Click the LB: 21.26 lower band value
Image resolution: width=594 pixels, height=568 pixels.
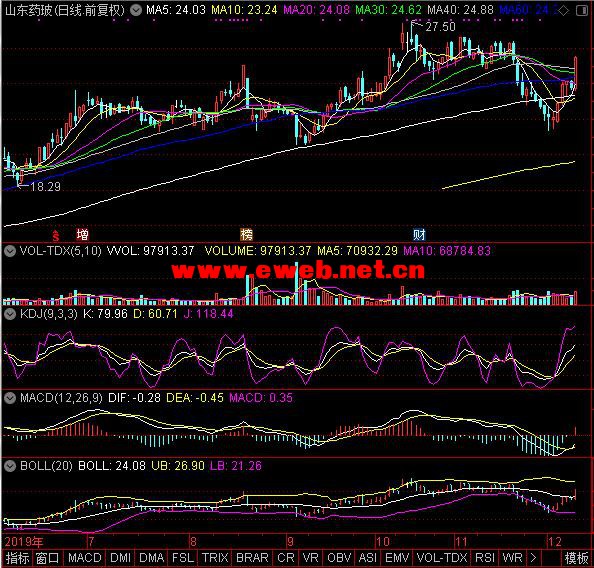click(236, 466)
